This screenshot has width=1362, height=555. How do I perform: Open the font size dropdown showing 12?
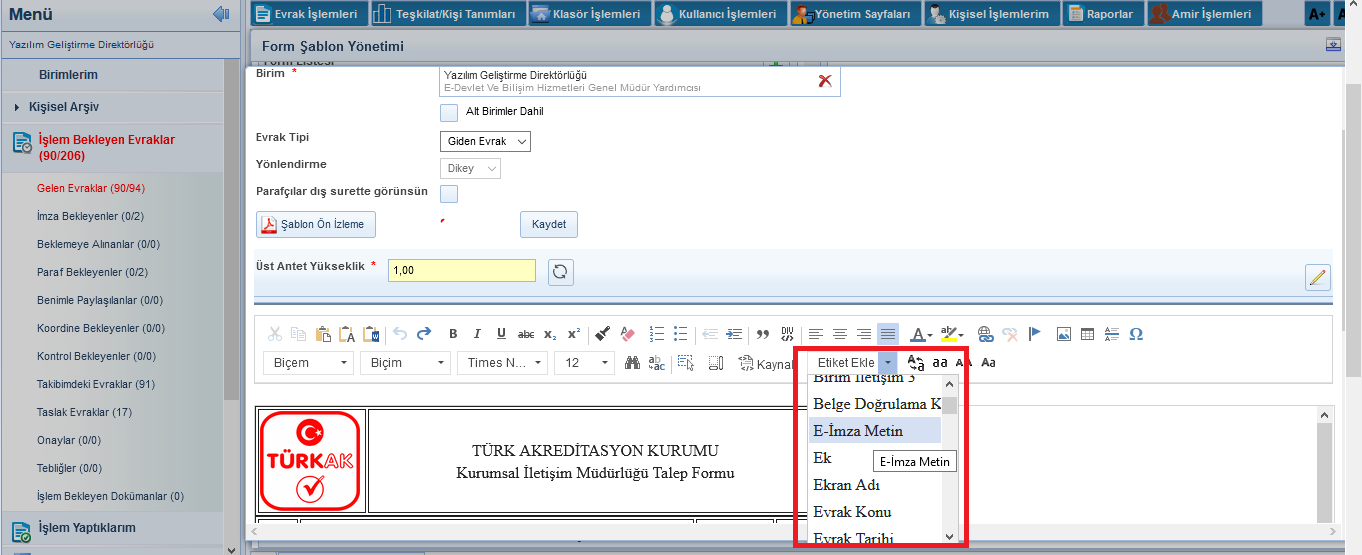tap(584, 363)
